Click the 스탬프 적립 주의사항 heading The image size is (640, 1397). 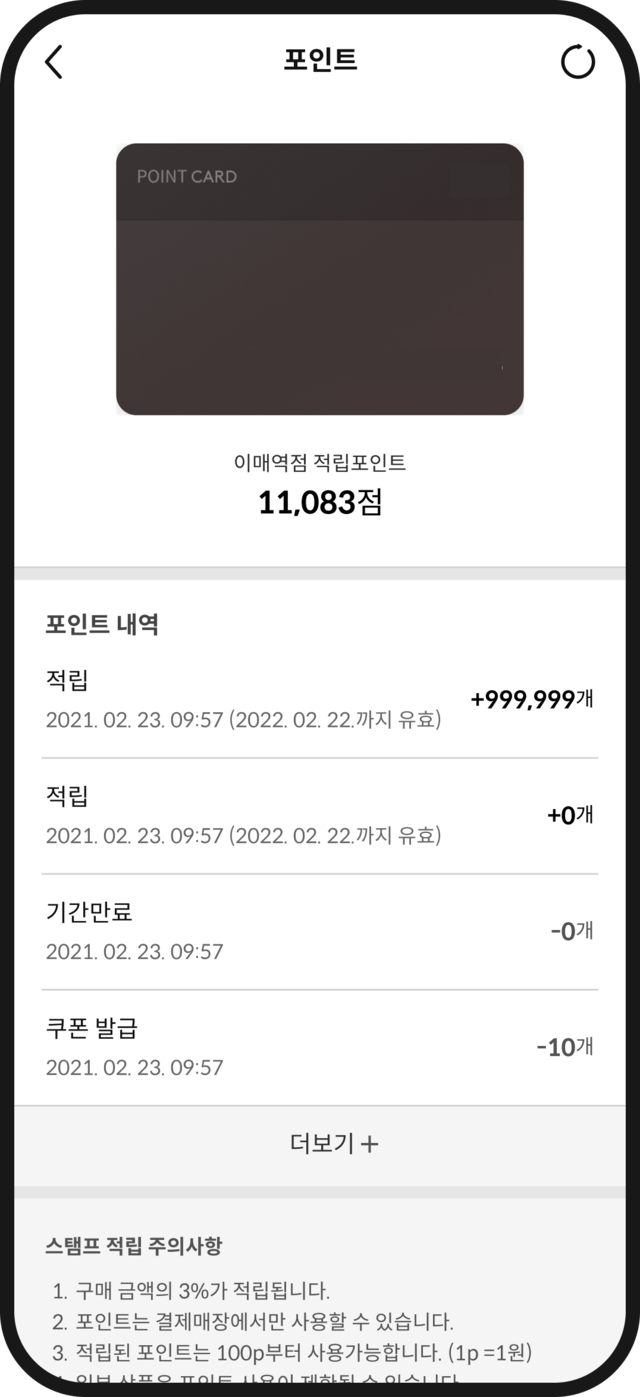[133, 1246]
